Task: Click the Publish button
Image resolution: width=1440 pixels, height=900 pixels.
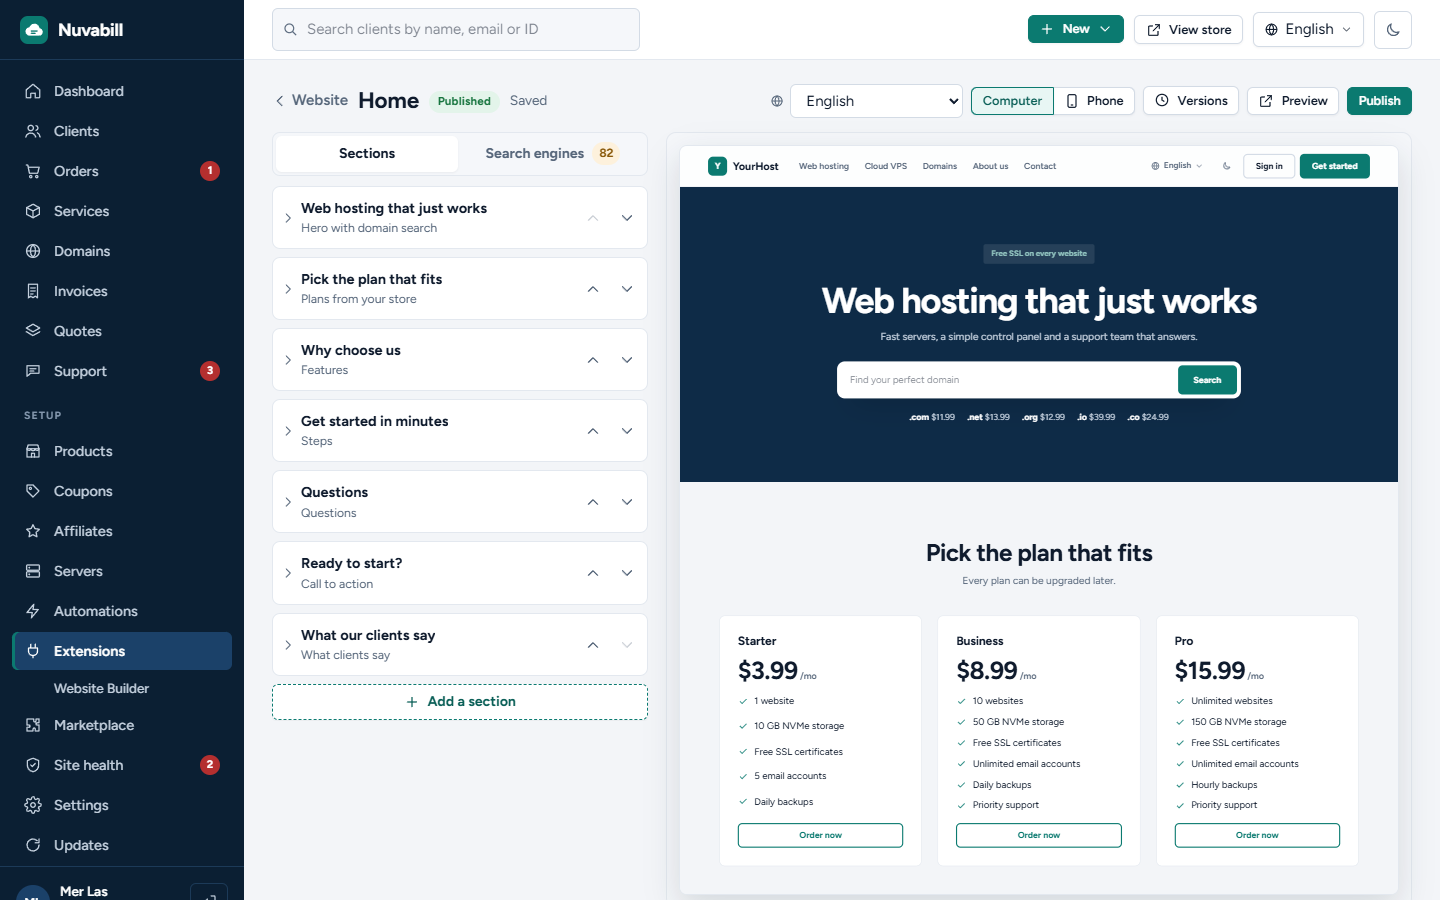Action: coord(1379,101)
